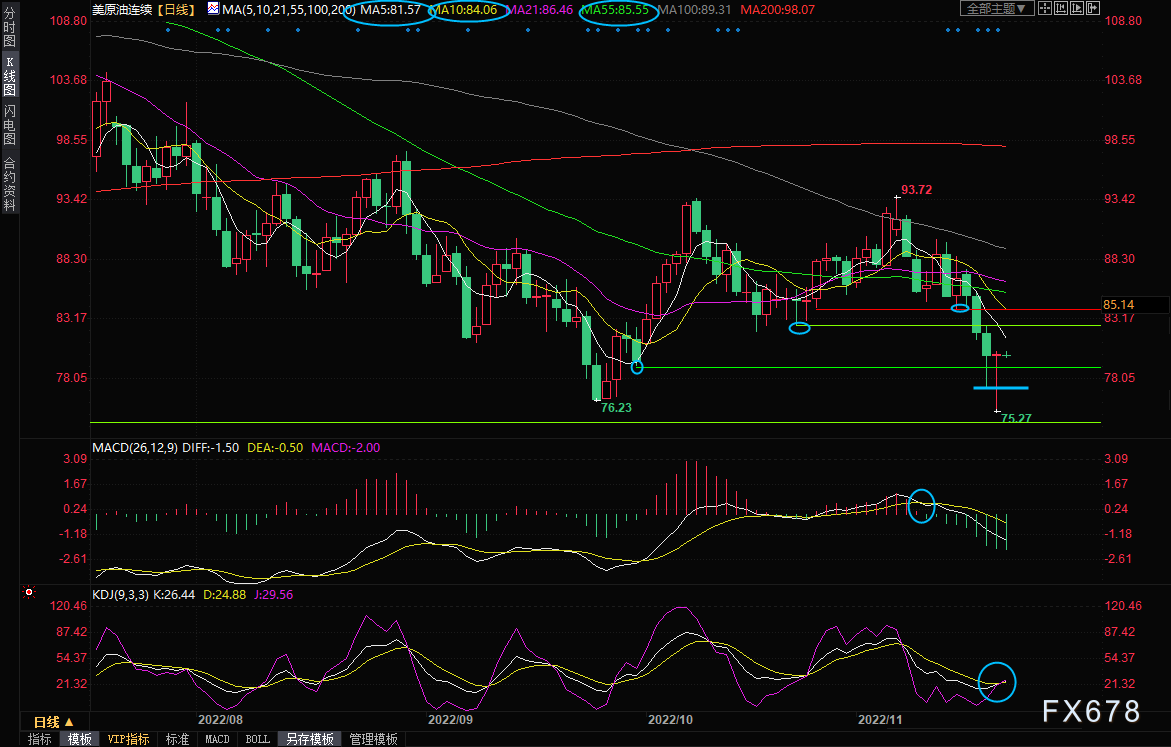
Task: Click the crosshair cursor icon
Action: [1045, 8]
